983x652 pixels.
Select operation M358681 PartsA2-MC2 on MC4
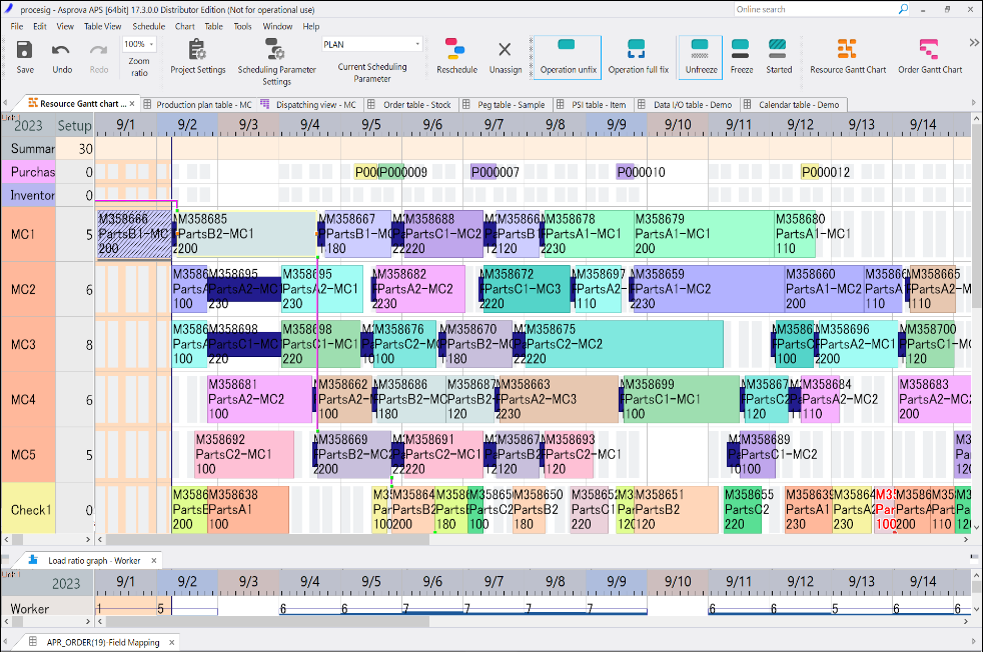click(260, 399)
